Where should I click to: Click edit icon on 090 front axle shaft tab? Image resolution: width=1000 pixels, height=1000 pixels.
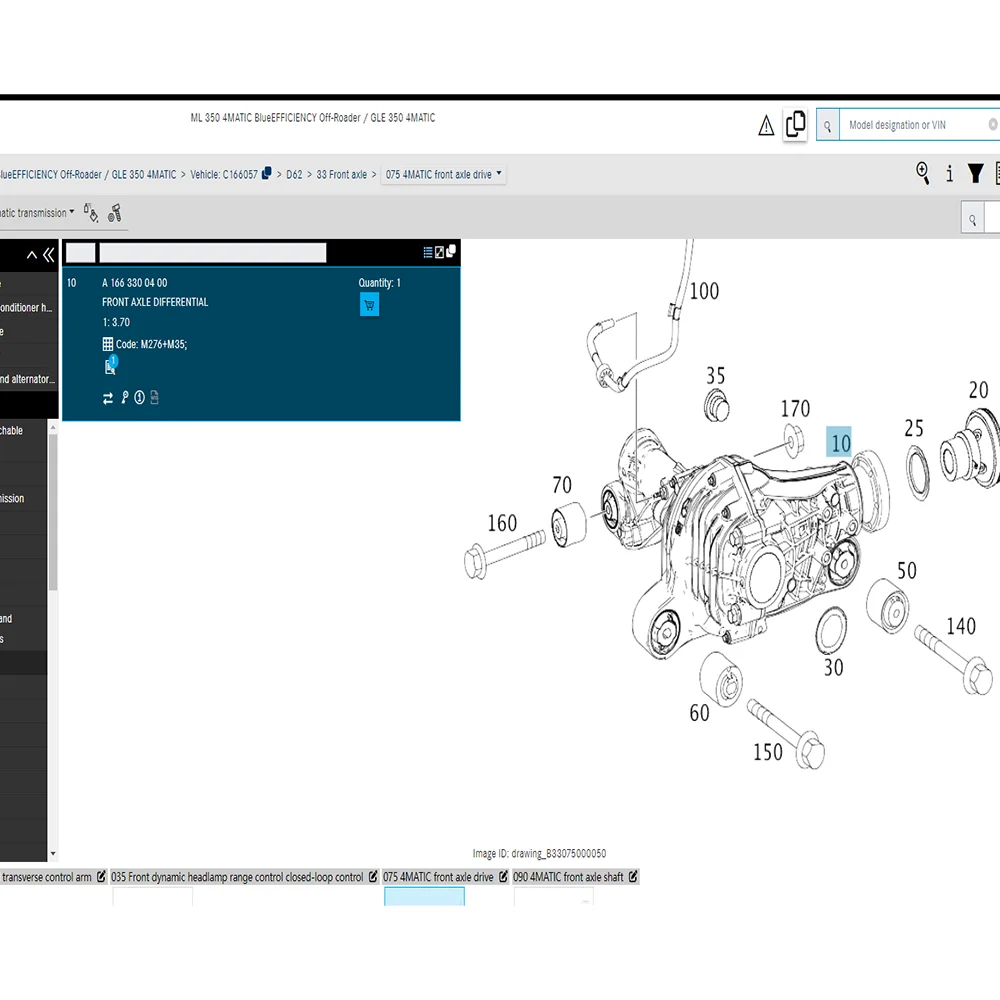(x=633, y=877)
